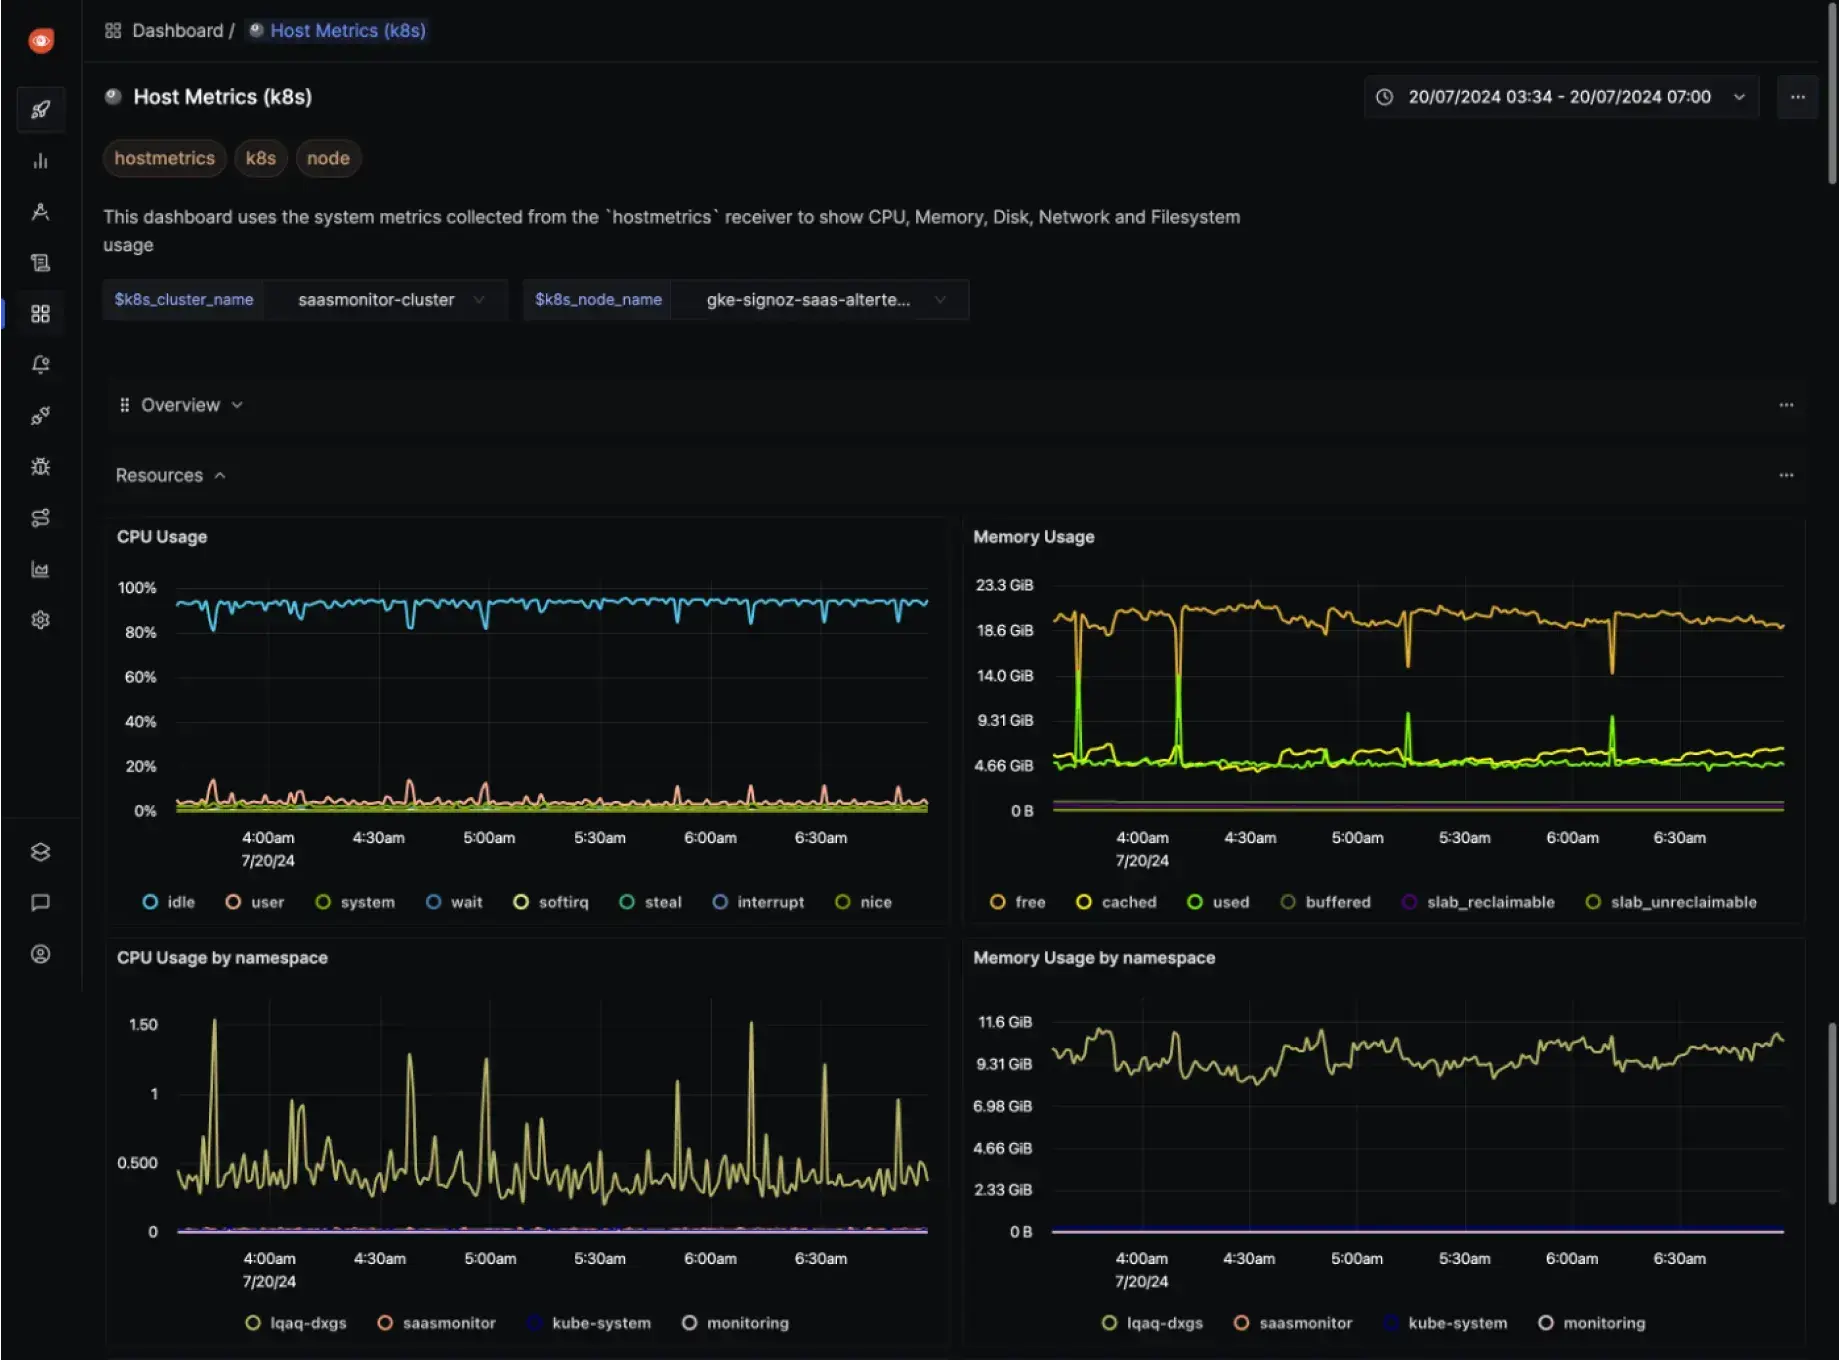The image size is (1839, 1360).
Task: Toggle lqaq-dxgs in CPU by namespace legend
Action: point(296,1323)
